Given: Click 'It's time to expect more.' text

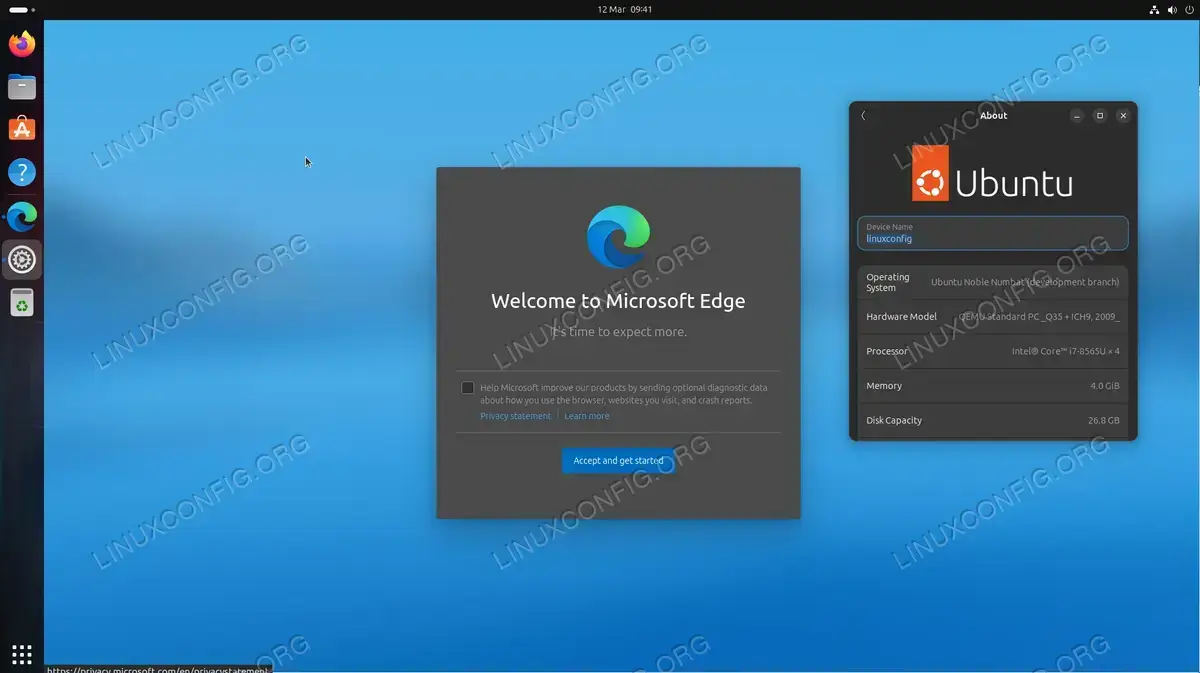Looking at the screenshot, I should coord(618,332).
